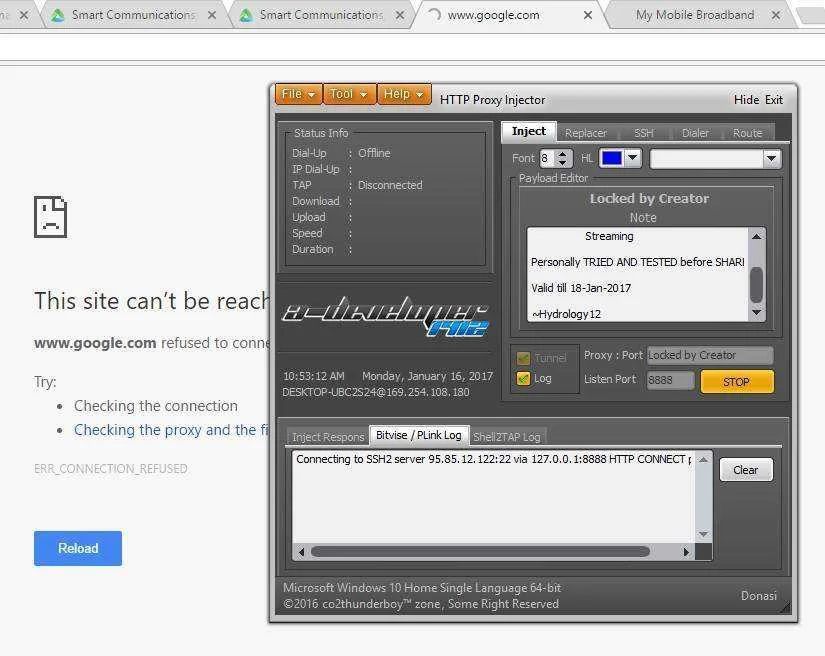Click Hide on the injector window
This screenshot has height=656, width=825.
click(746, 100)
